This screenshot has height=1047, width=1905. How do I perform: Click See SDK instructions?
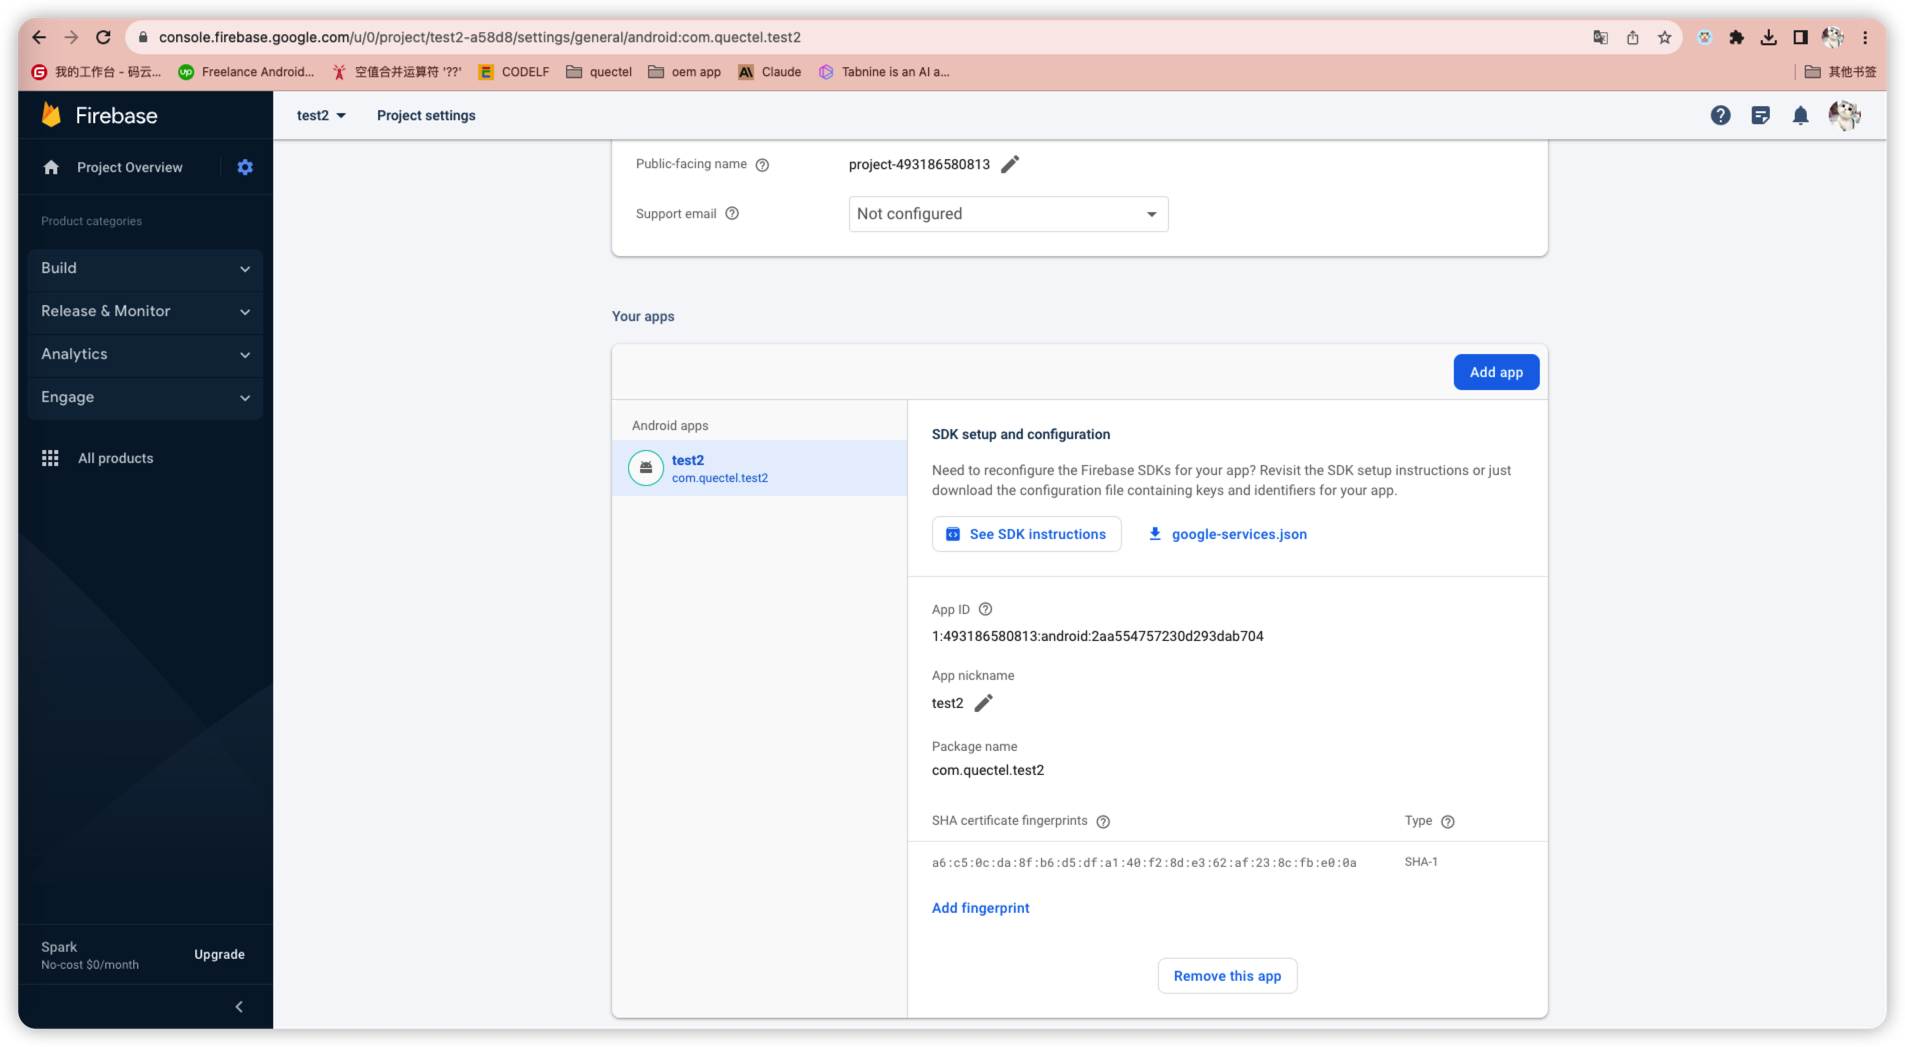pyautogui.click(x=1026, y=534)
